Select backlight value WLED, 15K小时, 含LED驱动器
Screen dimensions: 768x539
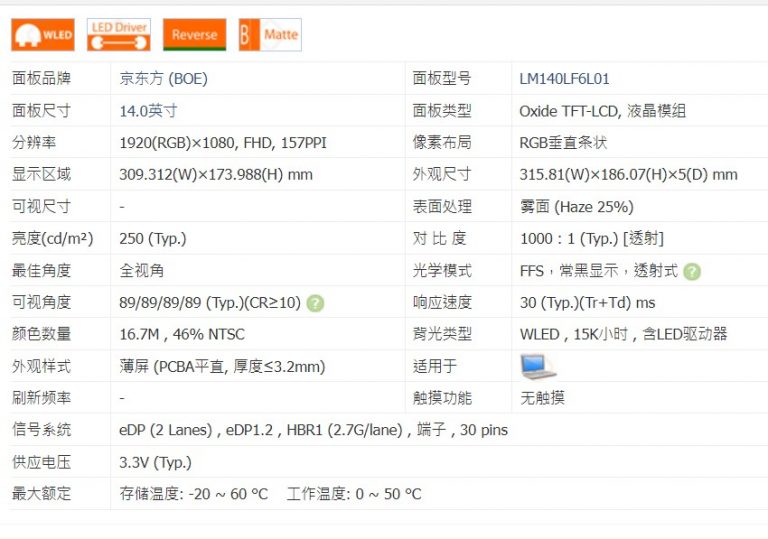(x=624, y=334)
